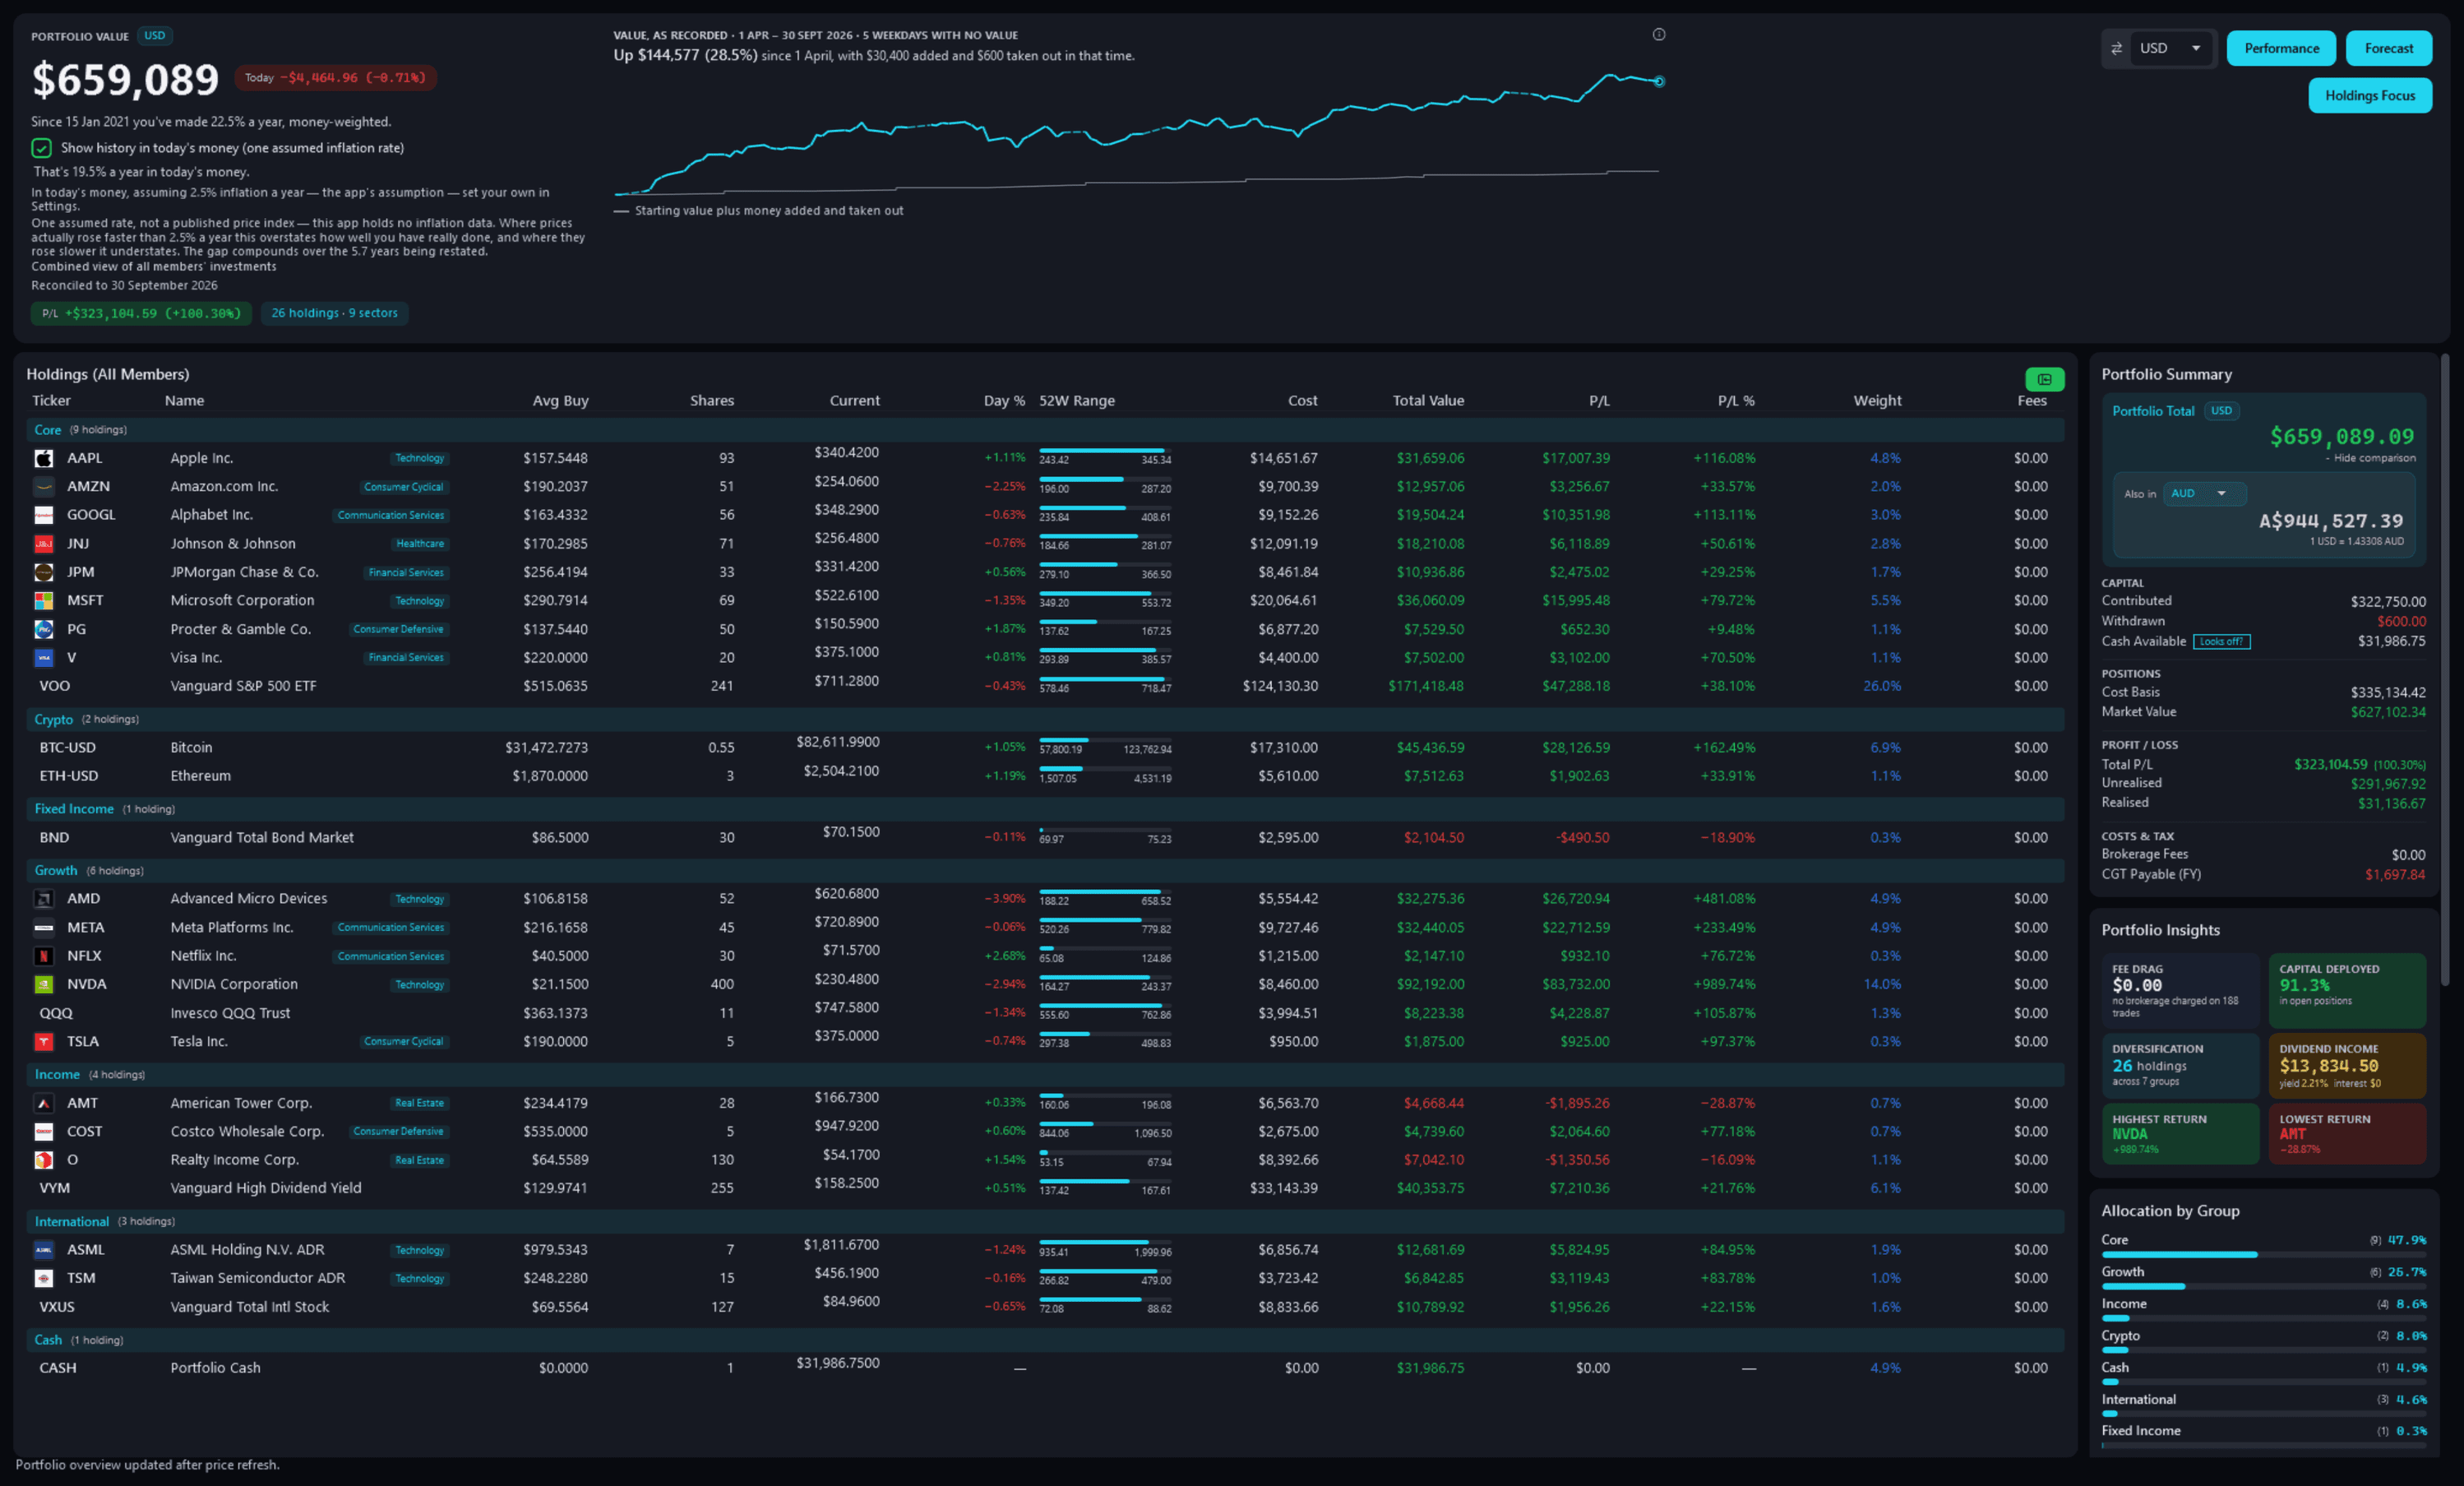This screenshot has width=2464, height=1486.
Task: Click the chart's latest value endpoint marker
Action: coord(1659,82)
